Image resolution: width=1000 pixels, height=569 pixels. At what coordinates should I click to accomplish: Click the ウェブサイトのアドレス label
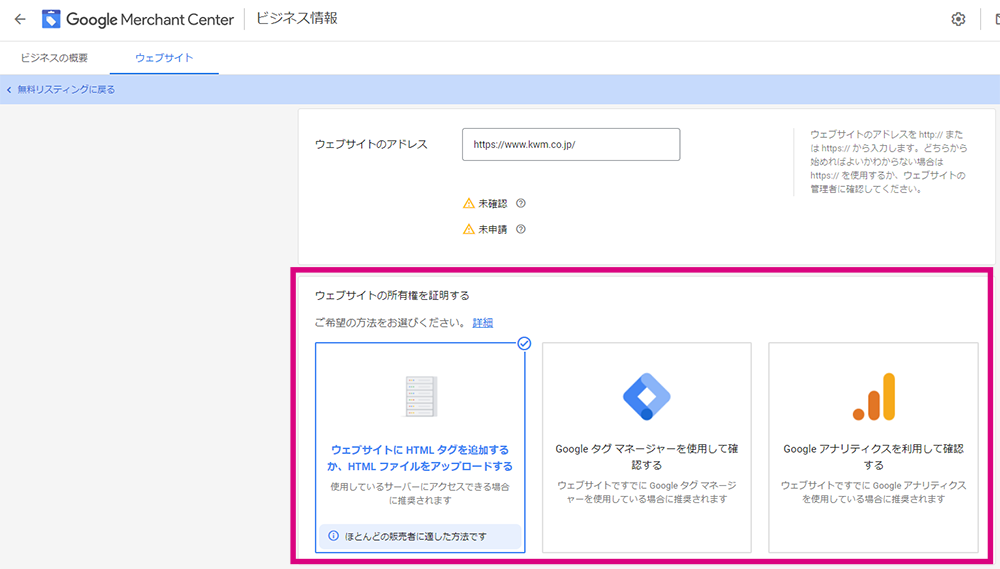coord(371,144)
